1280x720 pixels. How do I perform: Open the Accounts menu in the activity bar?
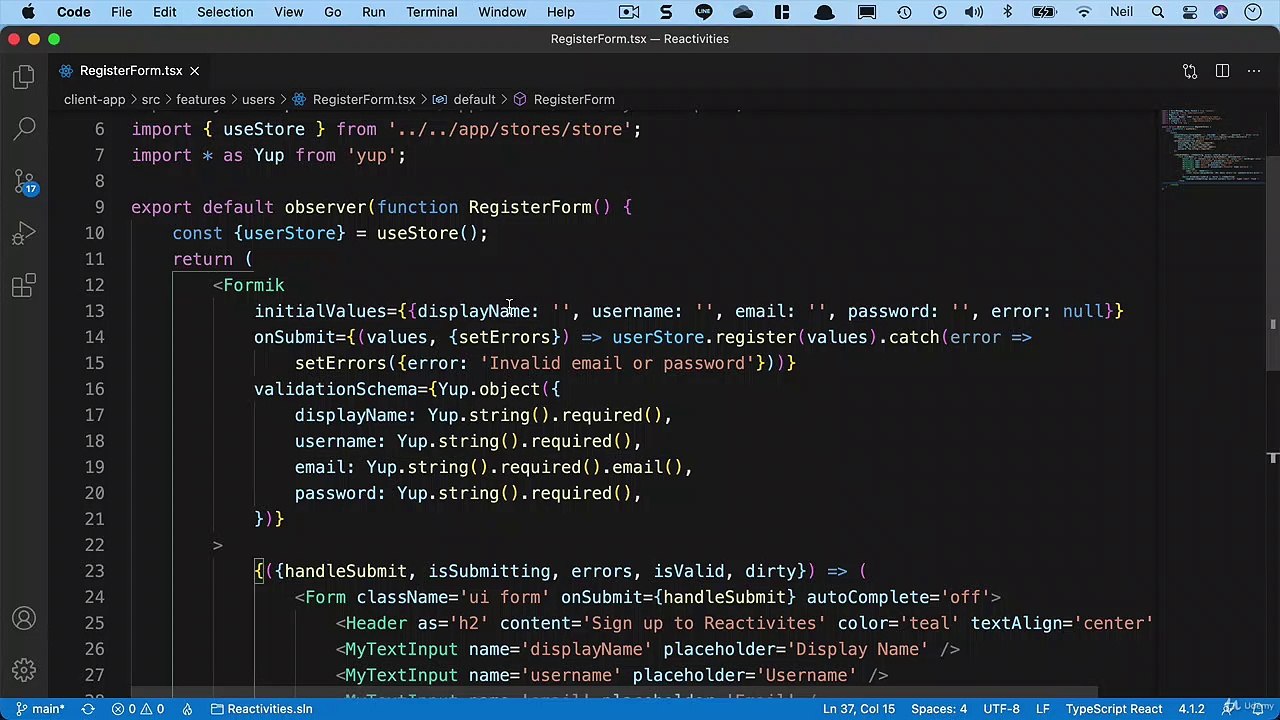[x=24, y=619]
